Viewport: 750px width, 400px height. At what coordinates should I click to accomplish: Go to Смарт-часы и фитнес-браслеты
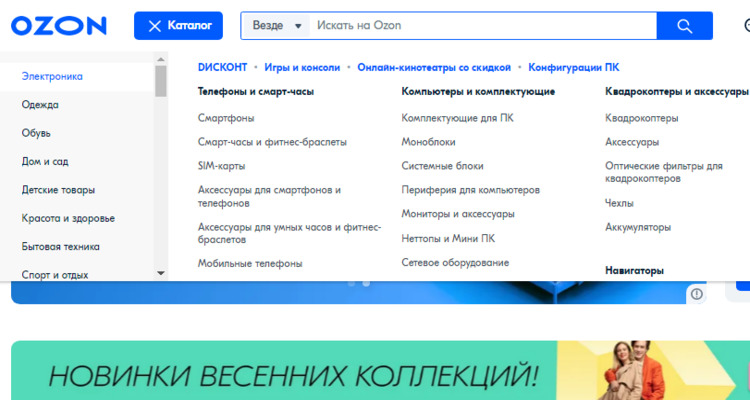pos(272,142)
